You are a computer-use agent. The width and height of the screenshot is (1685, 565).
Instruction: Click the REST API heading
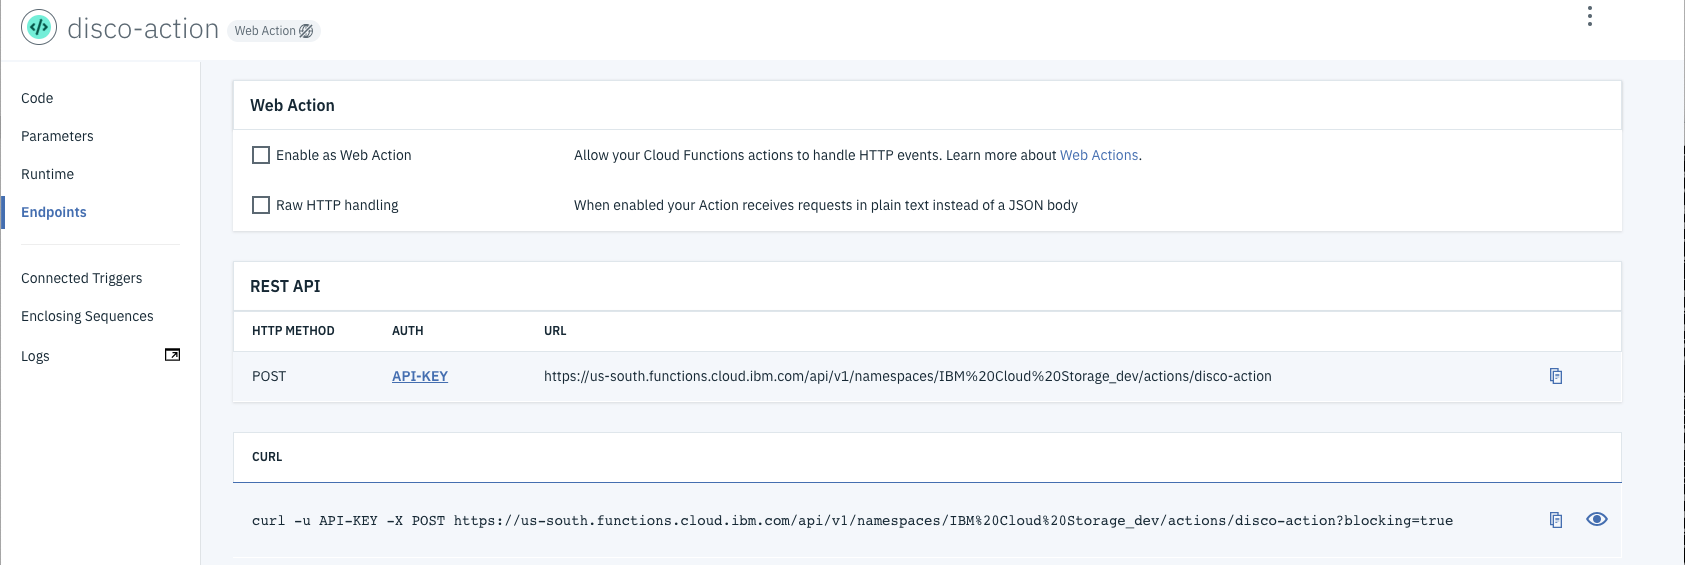[285, 286]
